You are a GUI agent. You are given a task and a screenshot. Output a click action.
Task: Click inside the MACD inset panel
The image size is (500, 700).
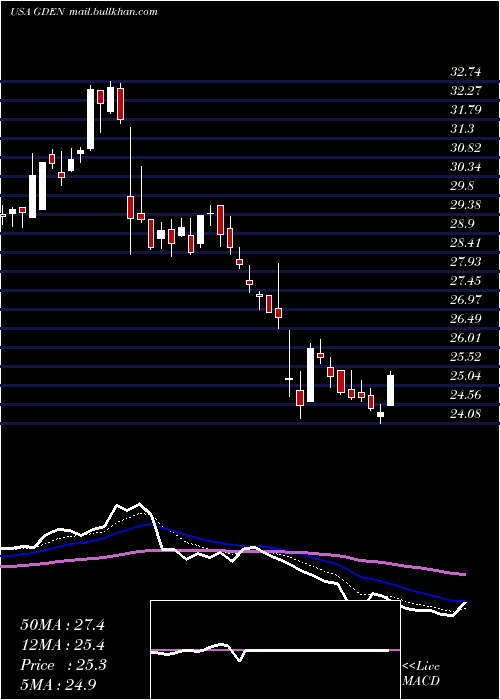(x=275, y=650)
